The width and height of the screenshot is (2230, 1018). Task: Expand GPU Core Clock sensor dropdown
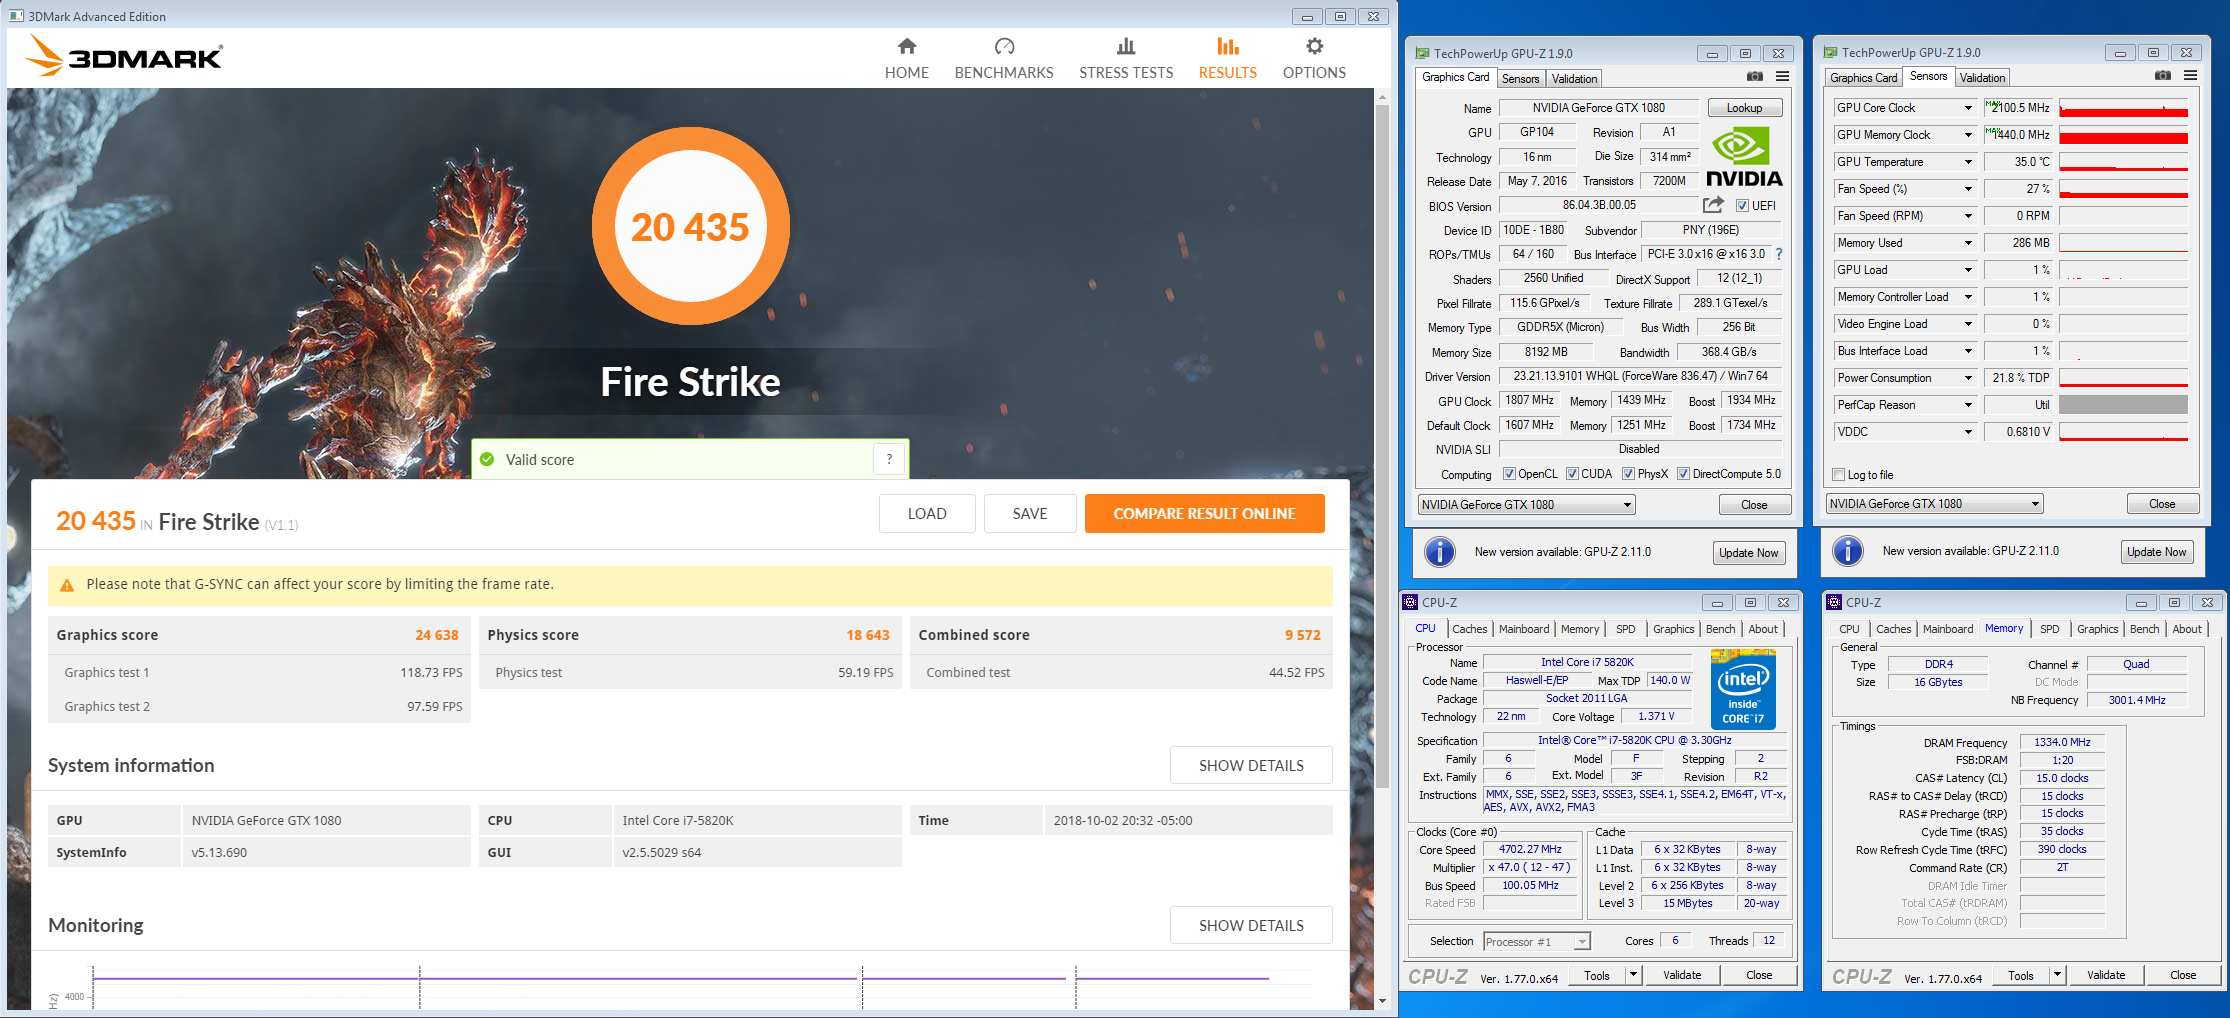tap(1968, 108)
